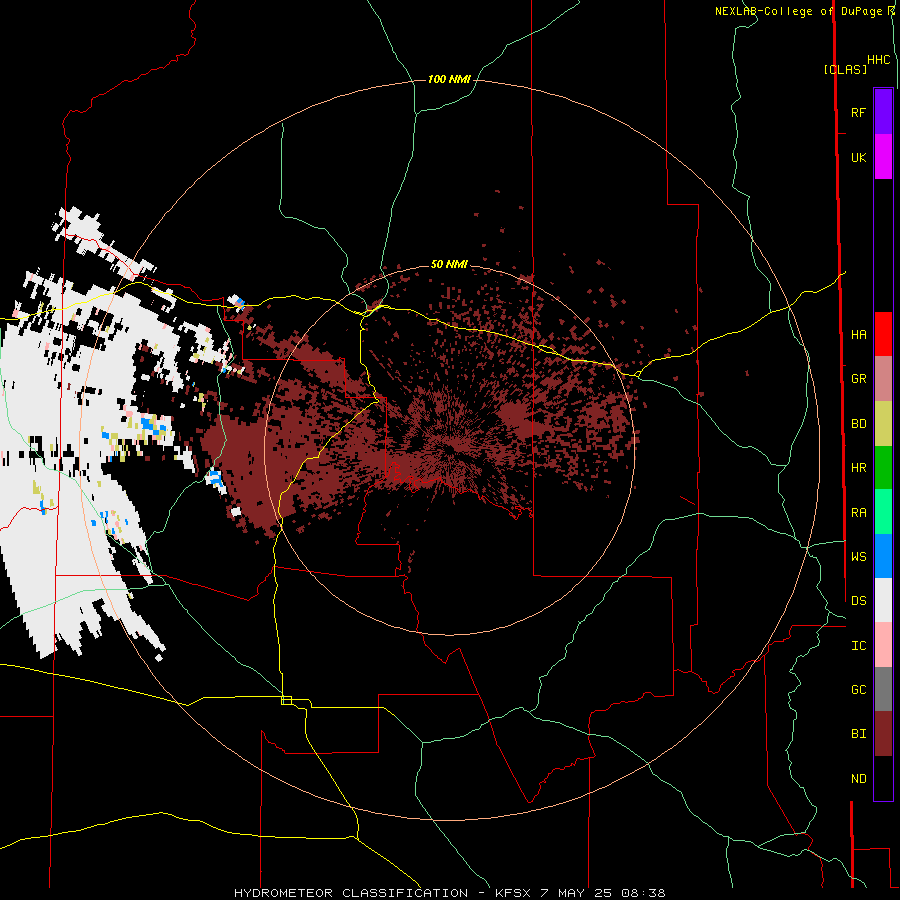This screenshot has width=900, height=900.
Task: Click the red HA legend color swatch
Action: [x=883, y=334]
